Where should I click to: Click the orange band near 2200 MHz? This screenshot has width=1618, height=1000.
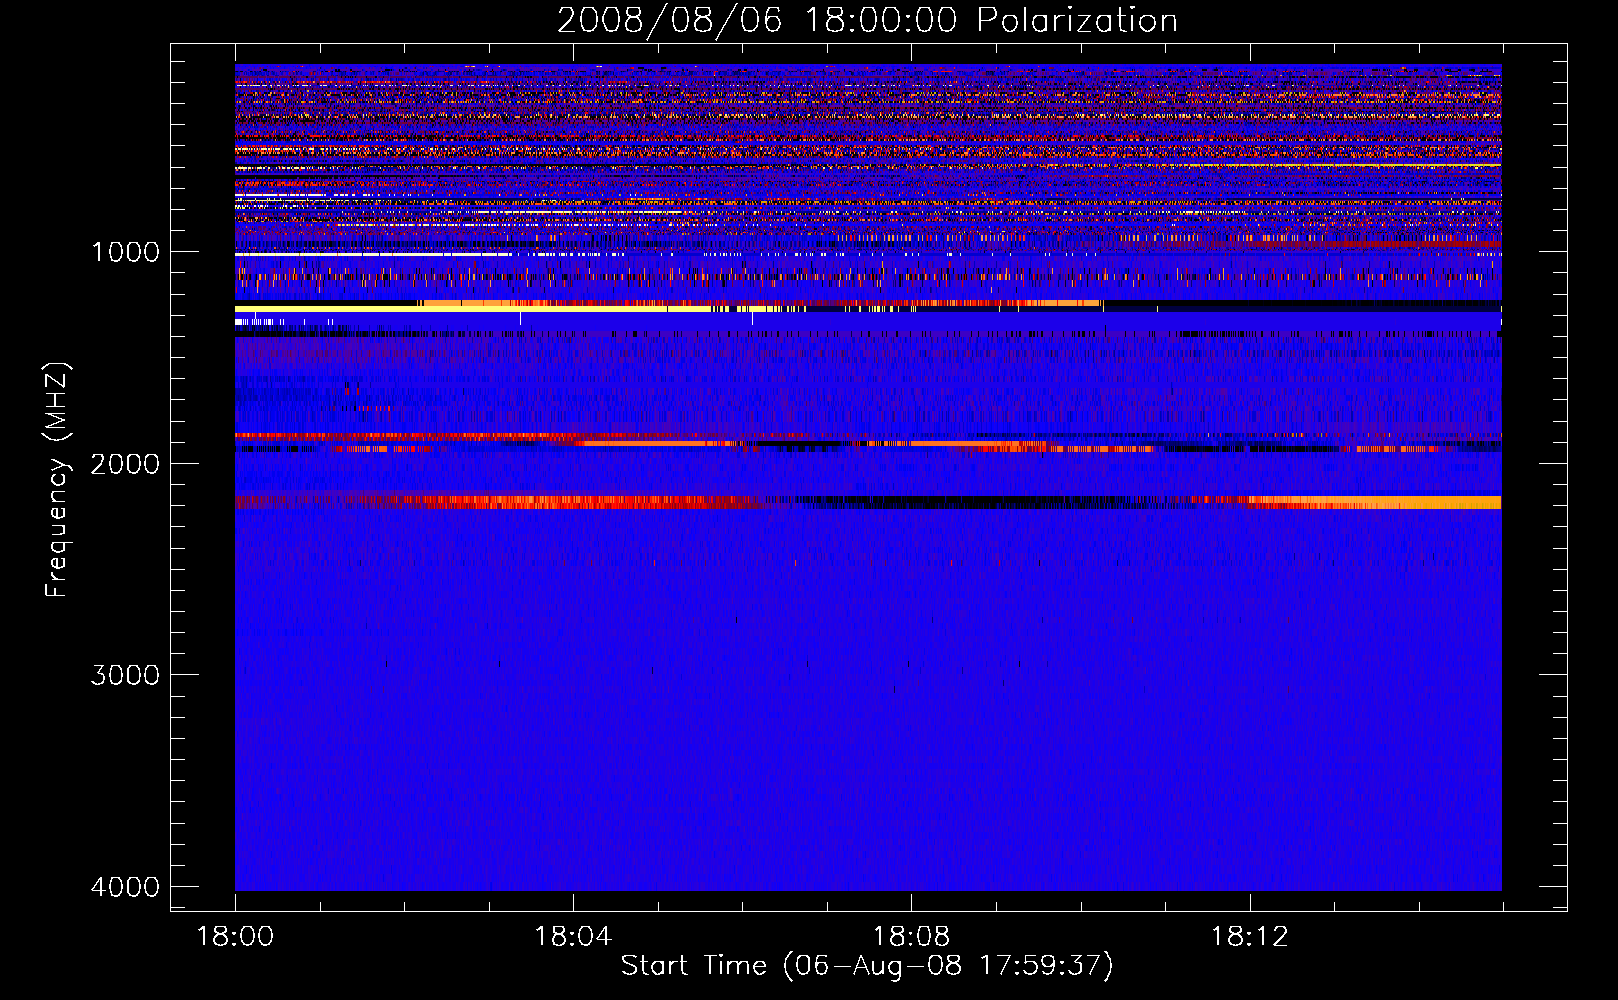tap(1375, 502)
